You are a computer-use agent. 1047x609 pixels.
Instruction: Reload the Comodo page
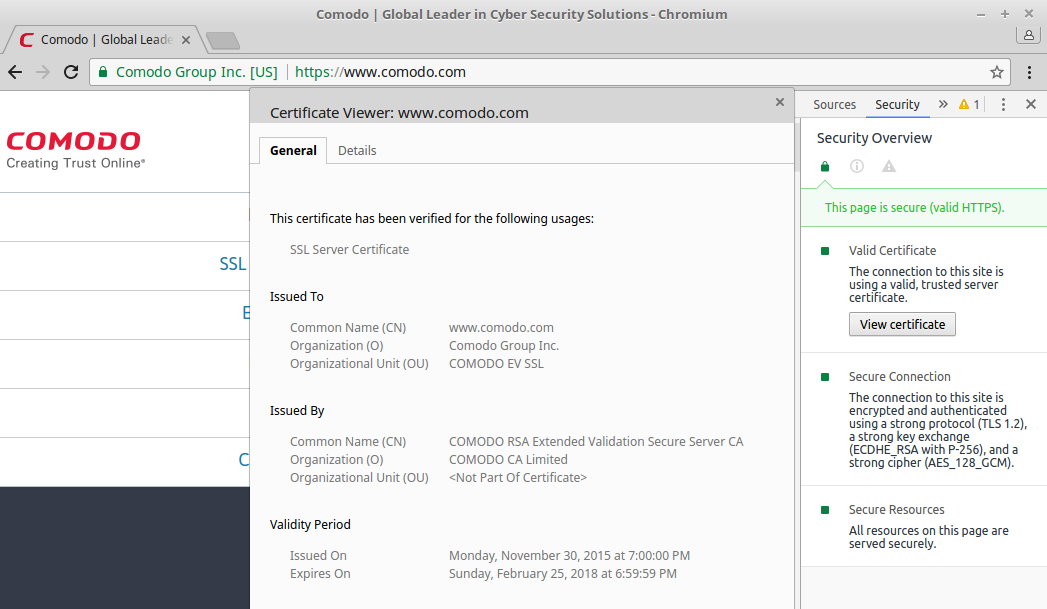pyautogui.click(x=71, y=72)
